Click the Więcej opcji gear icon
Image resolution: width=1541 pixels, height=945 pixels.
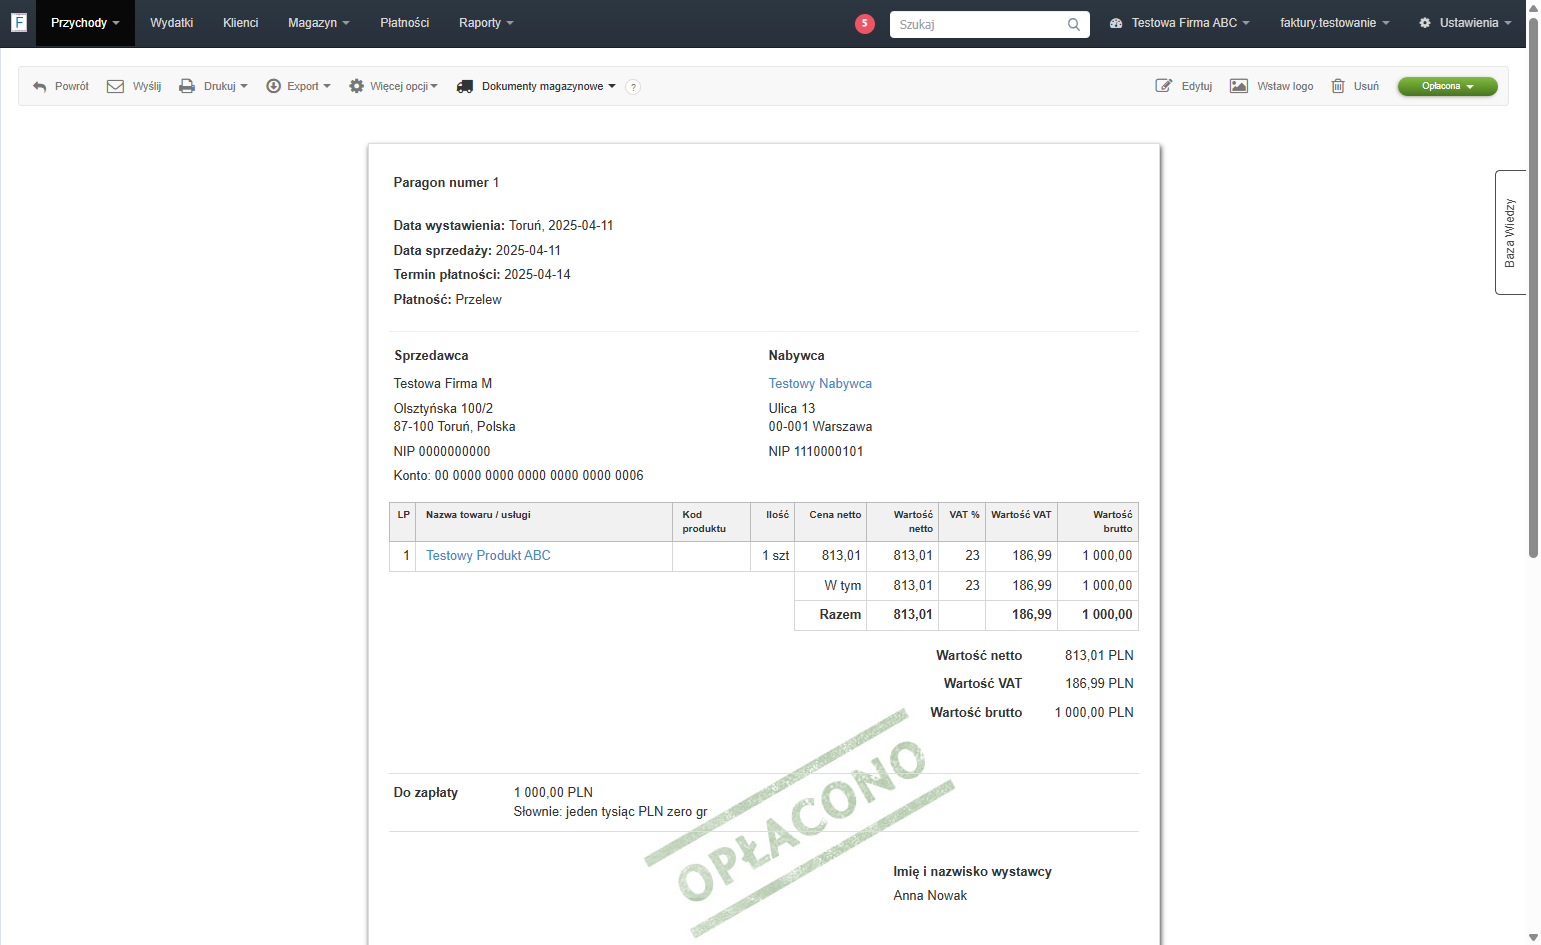356,86
